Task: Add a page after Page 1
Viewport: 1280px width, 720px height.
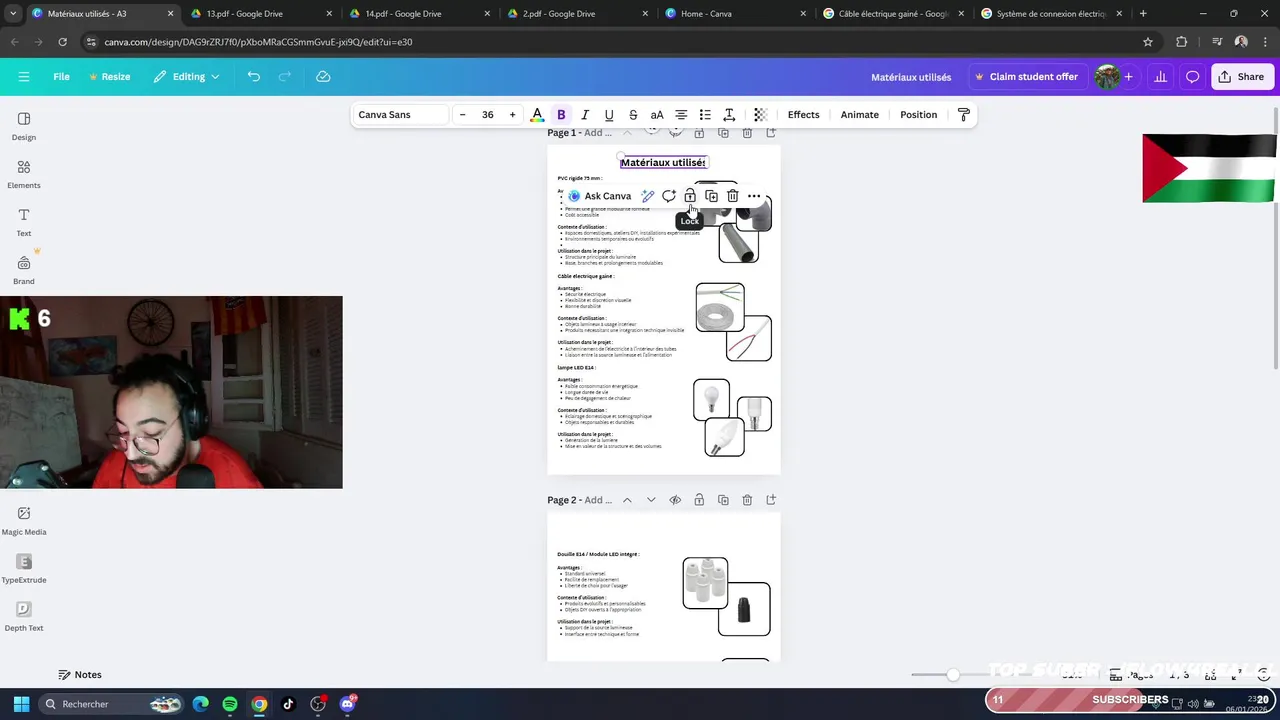Action: 771,133
